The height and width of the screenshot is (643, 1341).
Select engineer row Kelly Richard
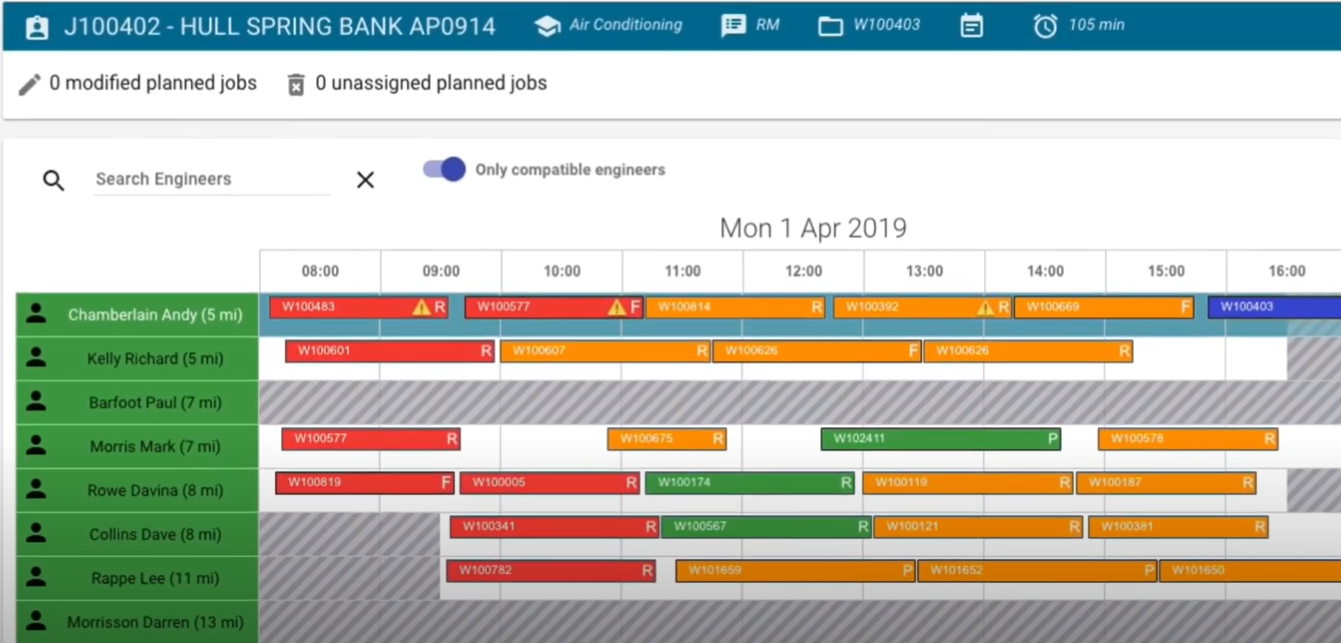tap(137, 358)
